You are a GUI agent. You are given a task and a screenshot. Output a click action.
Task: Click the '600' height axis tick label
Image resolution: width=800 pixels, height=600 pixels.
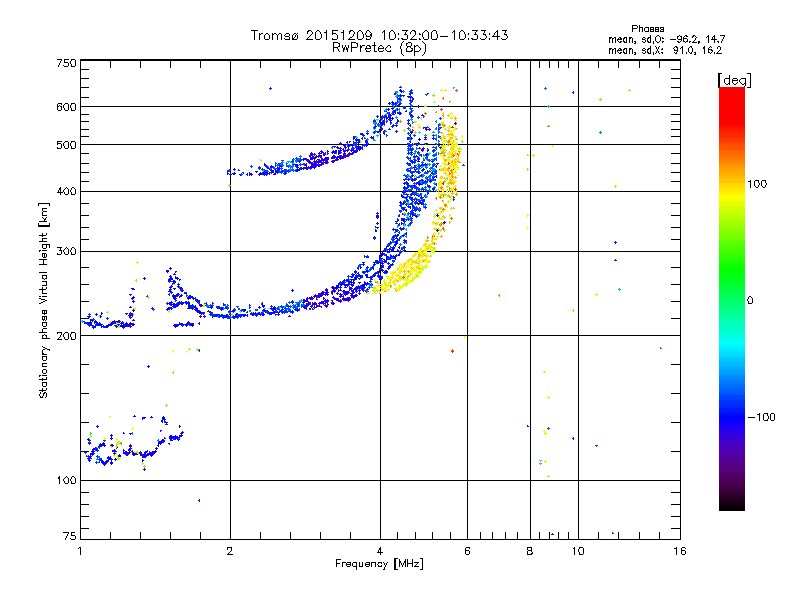(x=66, y=107)
